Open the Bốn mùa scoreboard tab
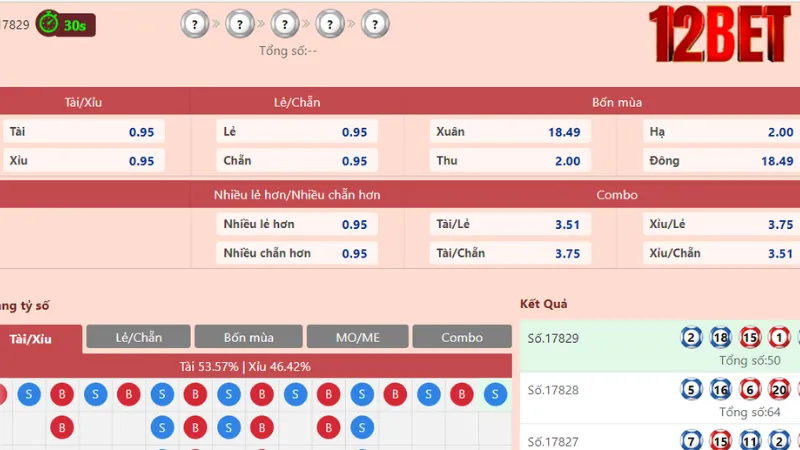 click(x=248, y=337)
